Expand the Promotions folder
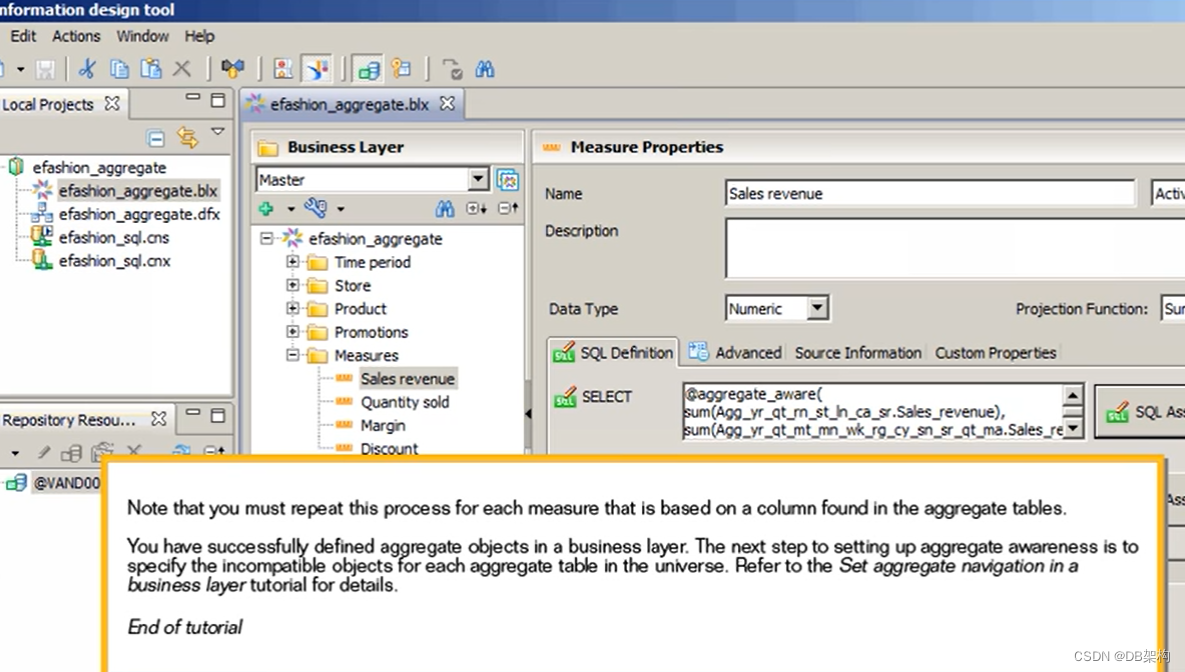The image size is (1185, 672). [x=292, y=331]
